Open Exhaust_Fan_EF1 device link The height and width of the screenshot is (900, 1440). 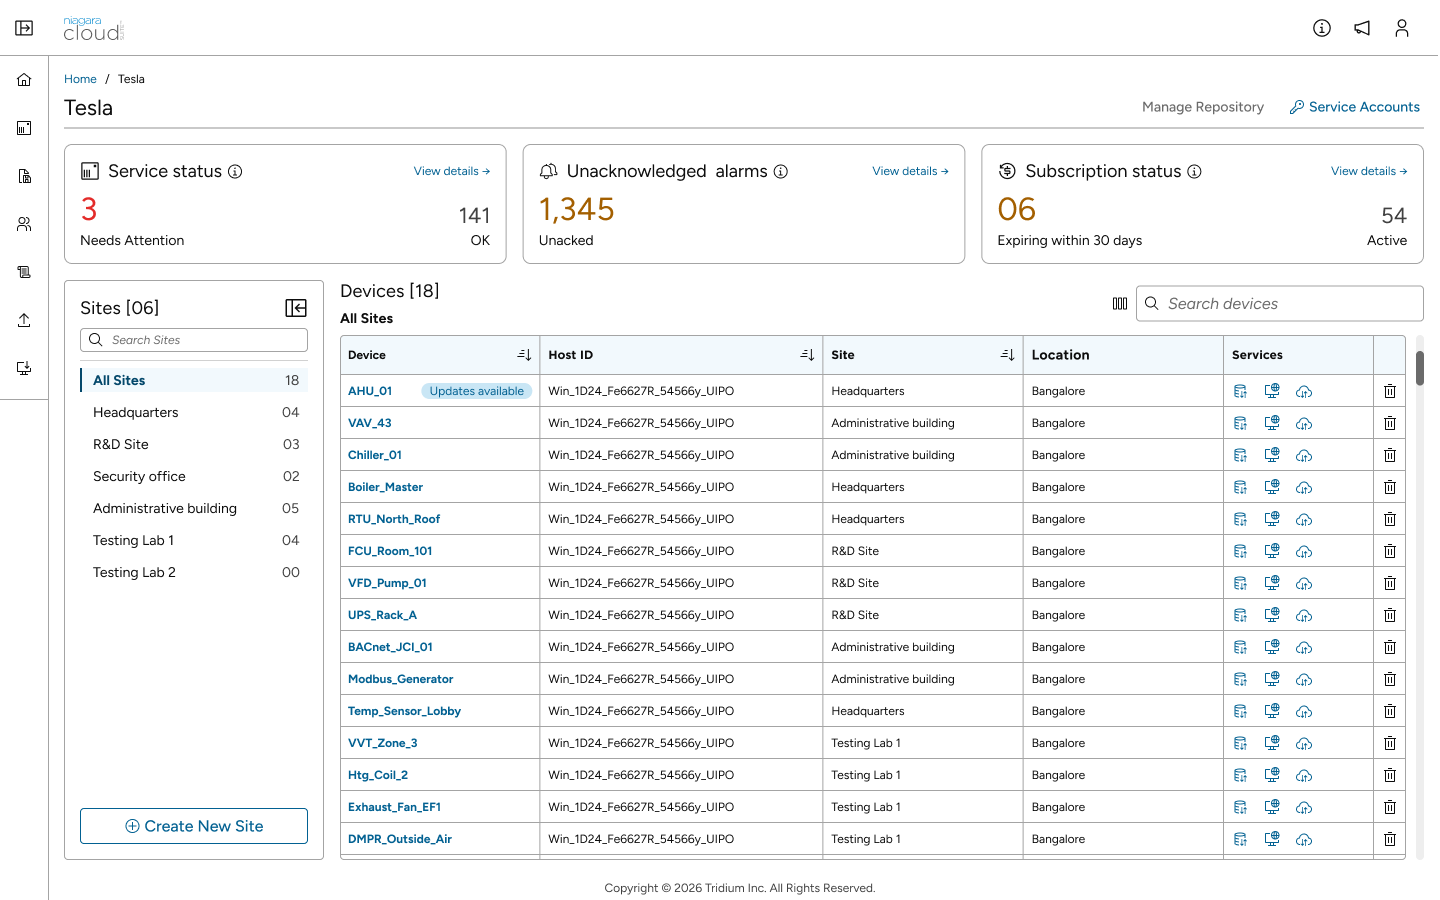pyautogui.click(x=394, y=807)
